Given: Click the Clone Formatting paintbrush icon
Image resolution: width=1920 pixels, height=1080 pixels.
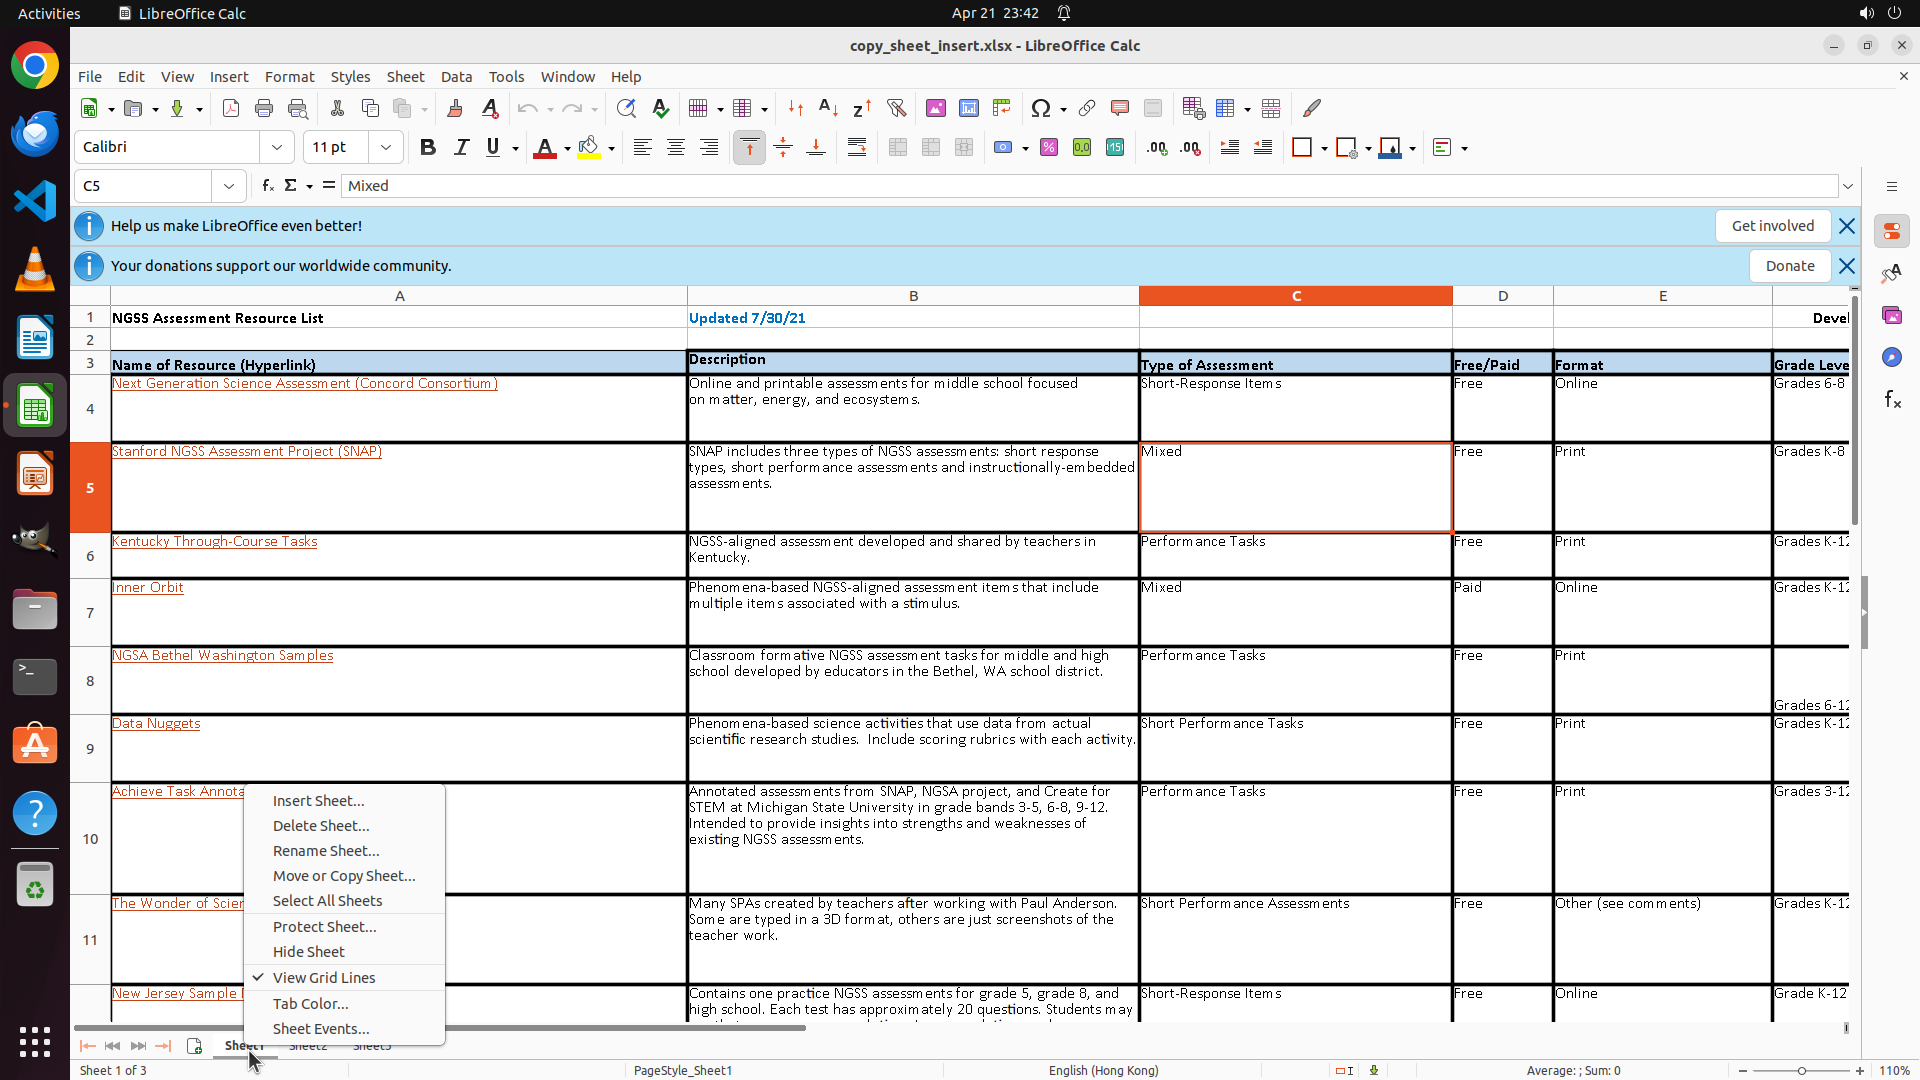Looking at the screenshot, I should pos(455,108).
